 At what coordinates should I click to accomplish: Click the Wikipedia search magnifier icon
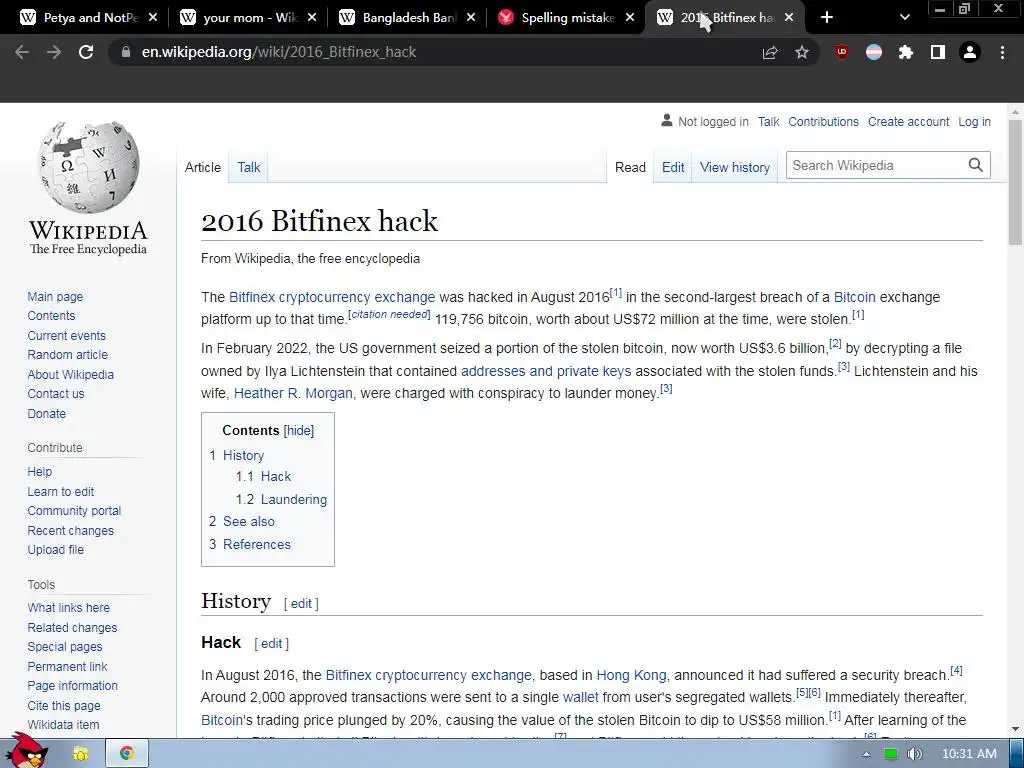click(x=976, y=165)
